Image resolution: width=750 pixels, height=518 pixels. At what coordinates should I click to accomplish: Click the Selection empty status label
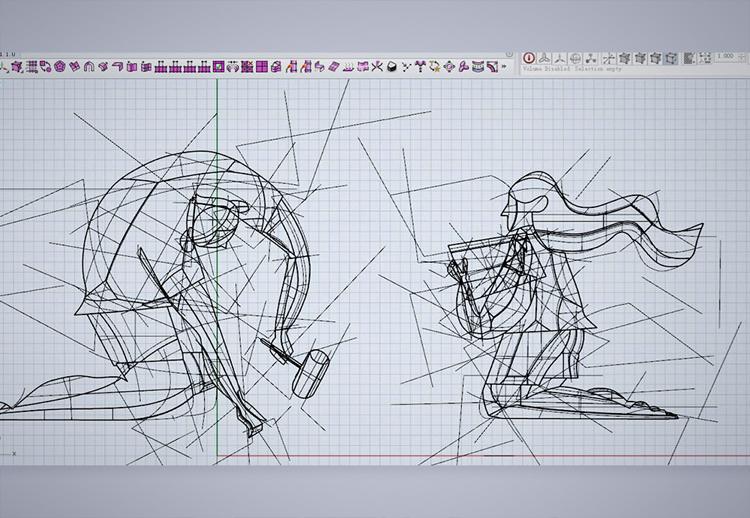click(598, 69)
